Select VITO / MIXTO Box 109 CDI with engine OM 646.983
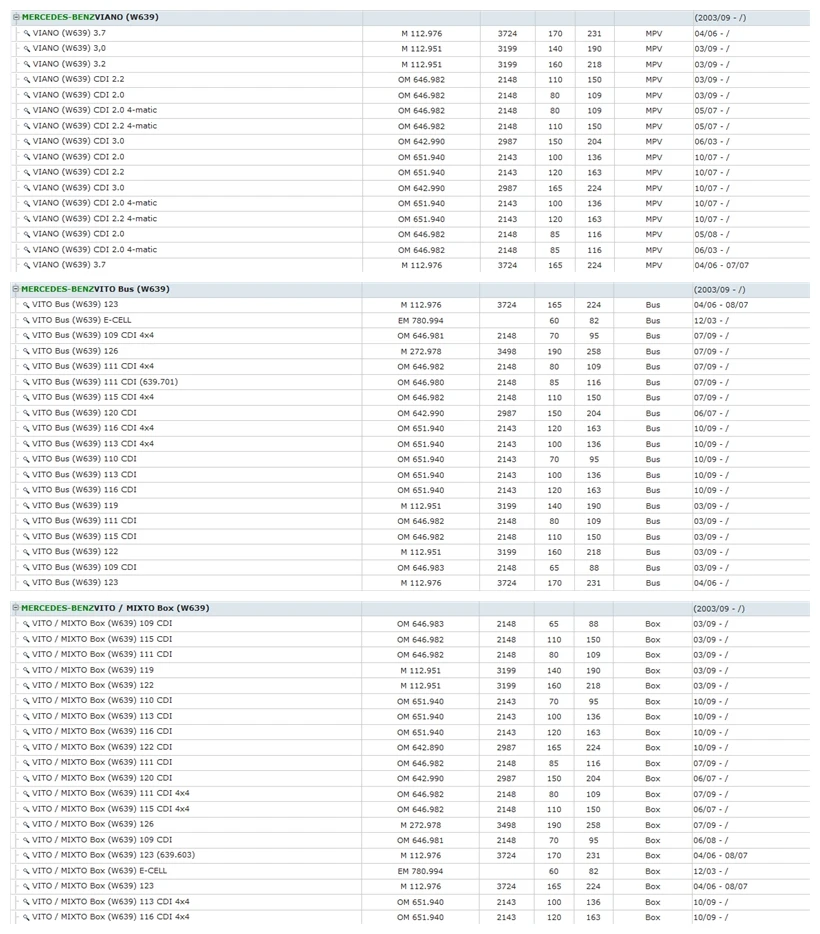Image resolution: width=820 pixels, height=934 pixels. [410, 624]
